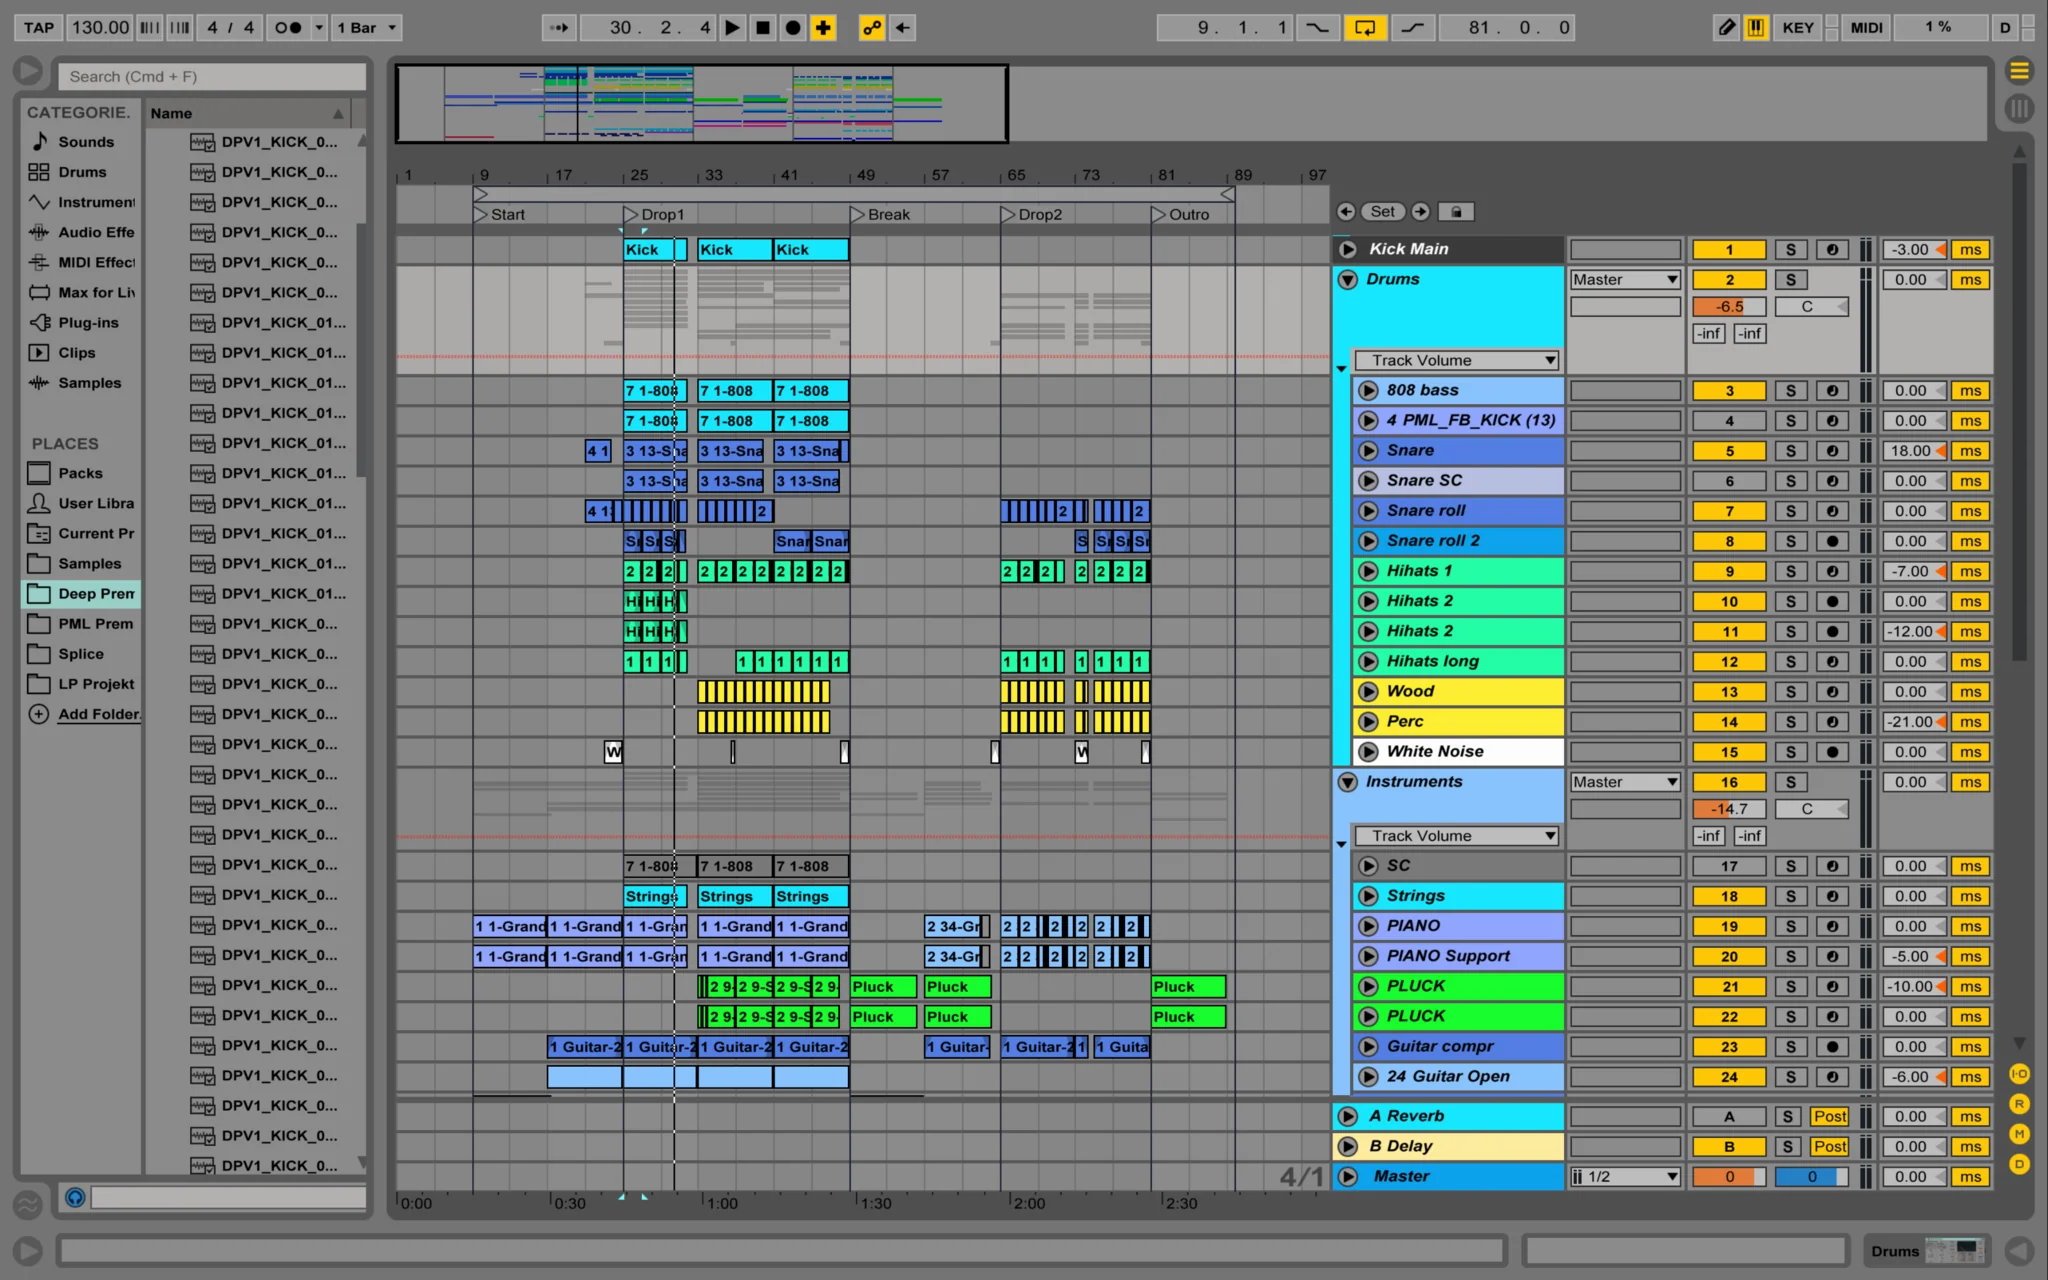Click the TAP tempo button
Viewport: 2048px width, 1280px height.
click(39, 28)
